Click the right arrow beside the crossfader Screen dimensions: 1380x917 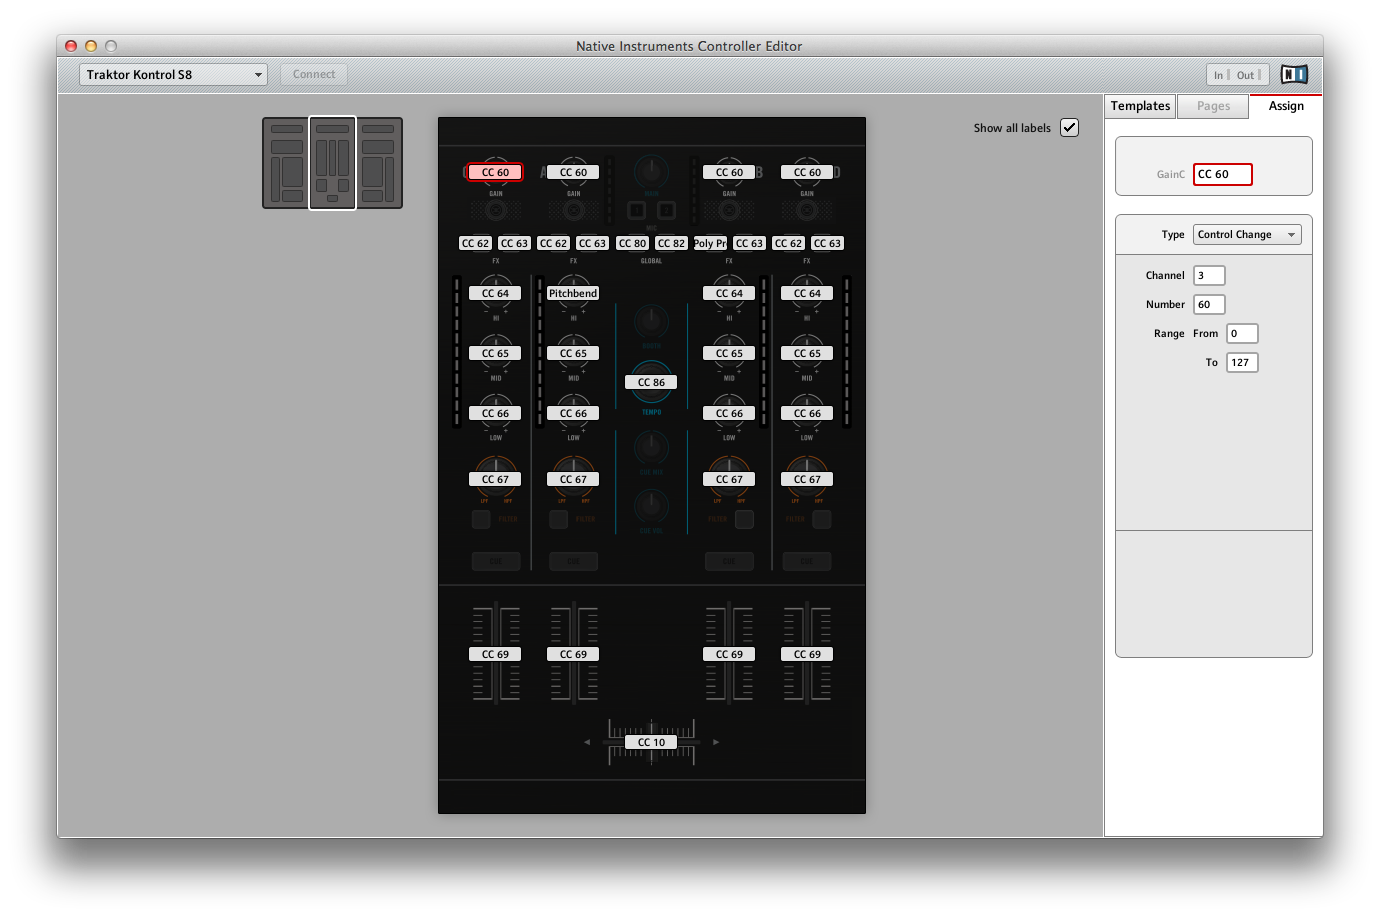point(716,742)
